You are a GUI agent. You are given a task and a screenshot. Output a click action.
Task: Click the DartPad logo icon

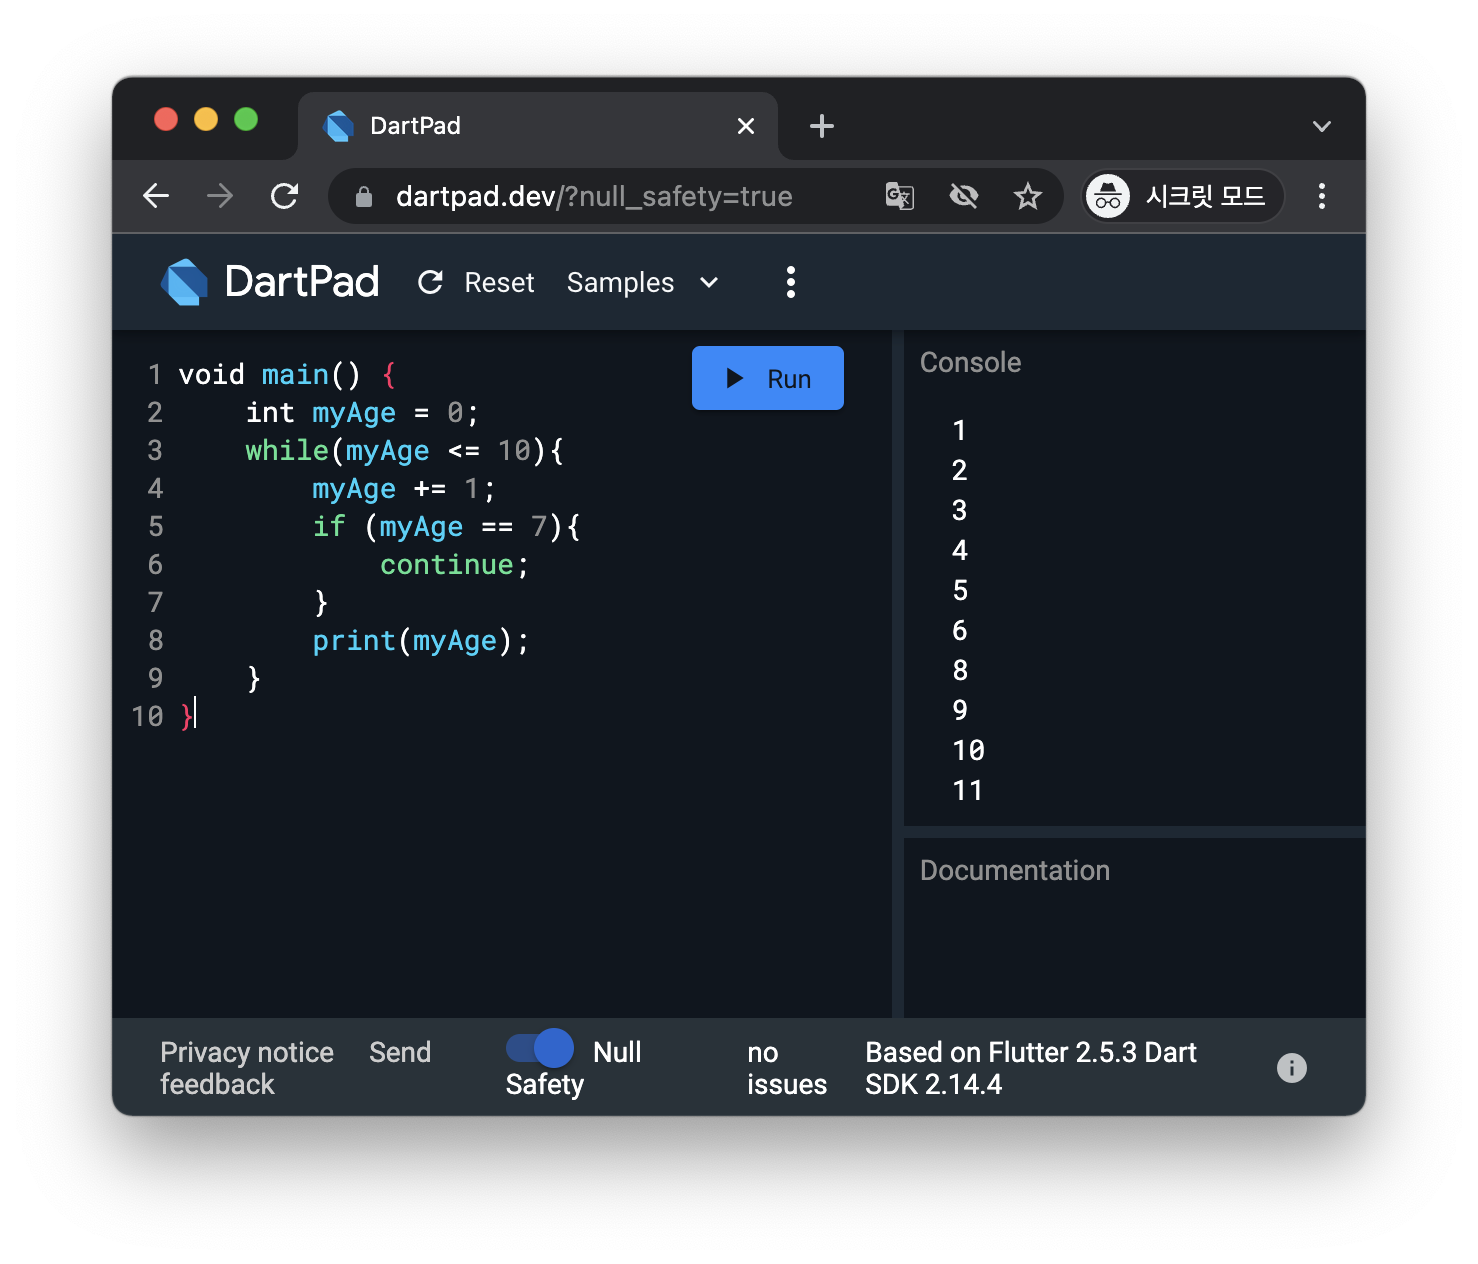pos(185,282)
